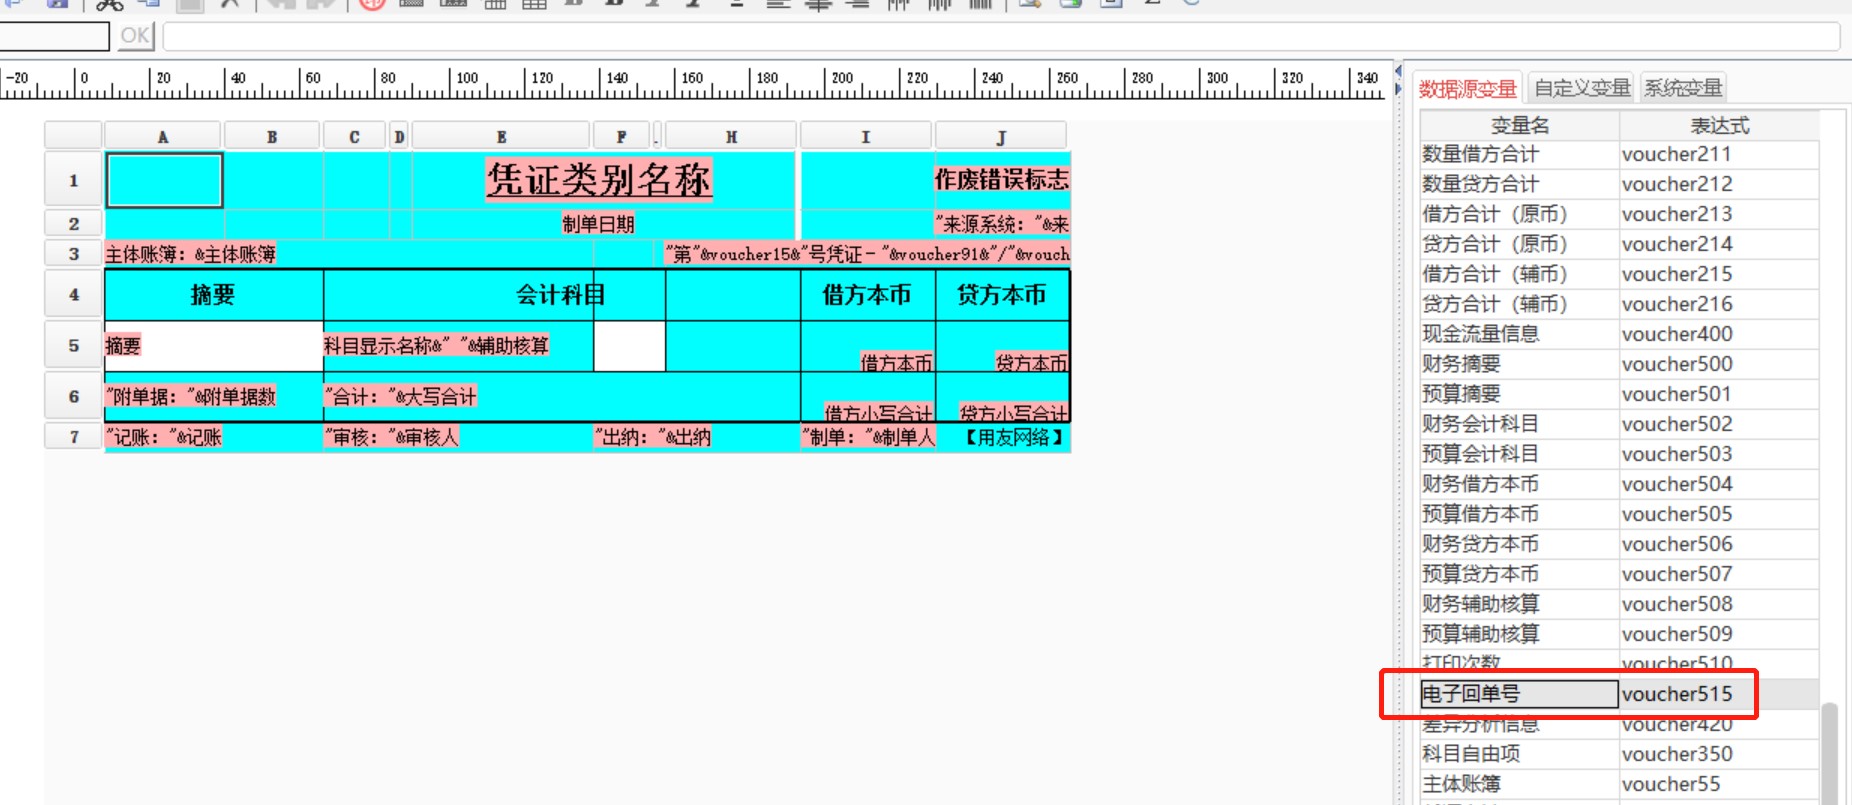Image resolution: width=1852 pixels, height=805 pixels.
Task: Select the 审核 cell in row 7
Action: [391, 437]
